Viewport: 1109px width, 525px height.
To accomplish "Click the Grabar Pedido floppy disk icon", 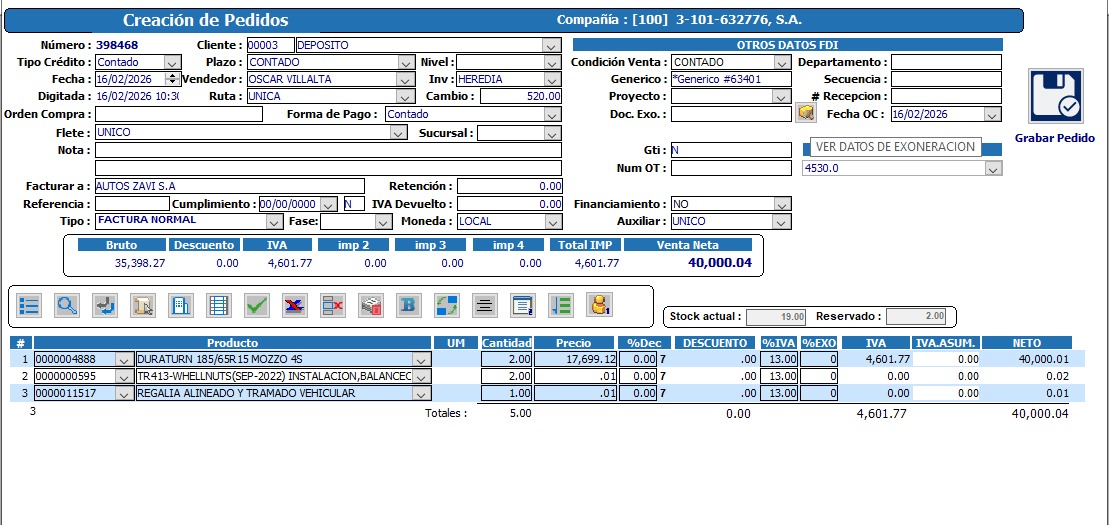I will click(x=1055, y=97).
